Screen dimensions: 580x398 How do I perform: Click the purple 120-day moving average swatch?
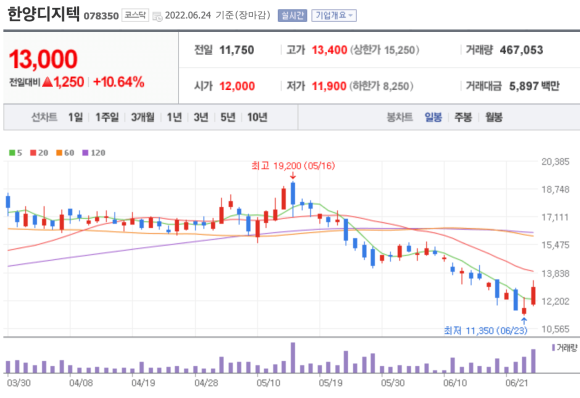85,153
